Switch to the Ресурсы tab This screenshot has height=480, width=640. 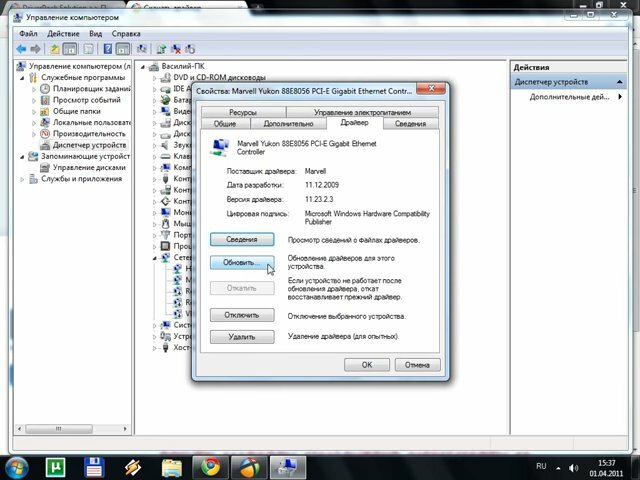click(243, 112)
